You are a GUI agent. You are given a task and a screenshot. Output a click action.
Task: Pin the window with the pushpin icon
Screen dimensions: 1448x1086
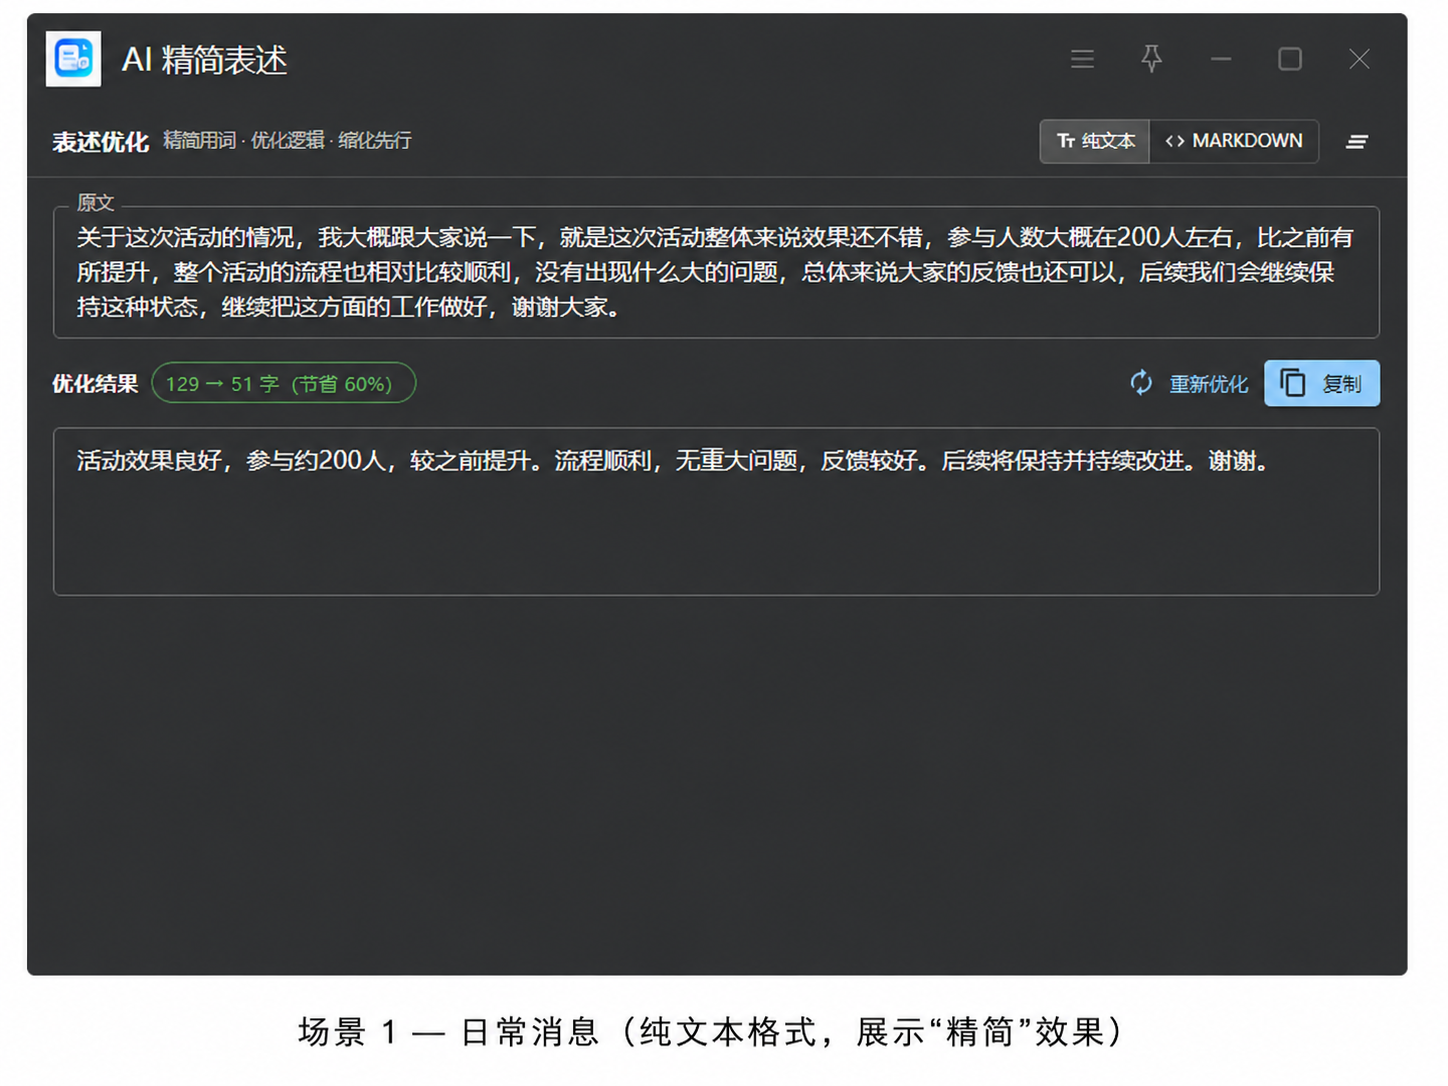[1152, 59]
